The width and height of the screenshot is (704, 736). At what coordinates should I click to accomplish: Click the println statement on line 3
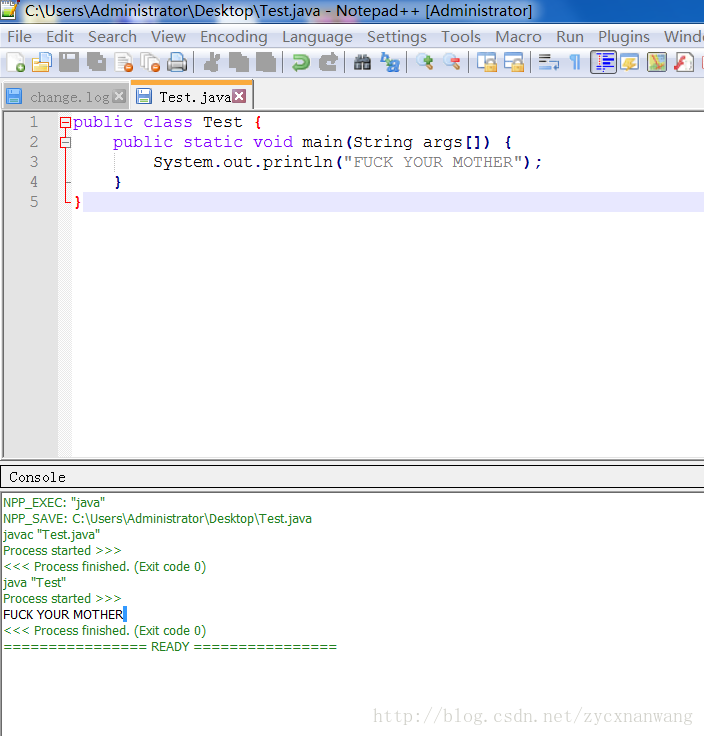(x=347, y=162)
